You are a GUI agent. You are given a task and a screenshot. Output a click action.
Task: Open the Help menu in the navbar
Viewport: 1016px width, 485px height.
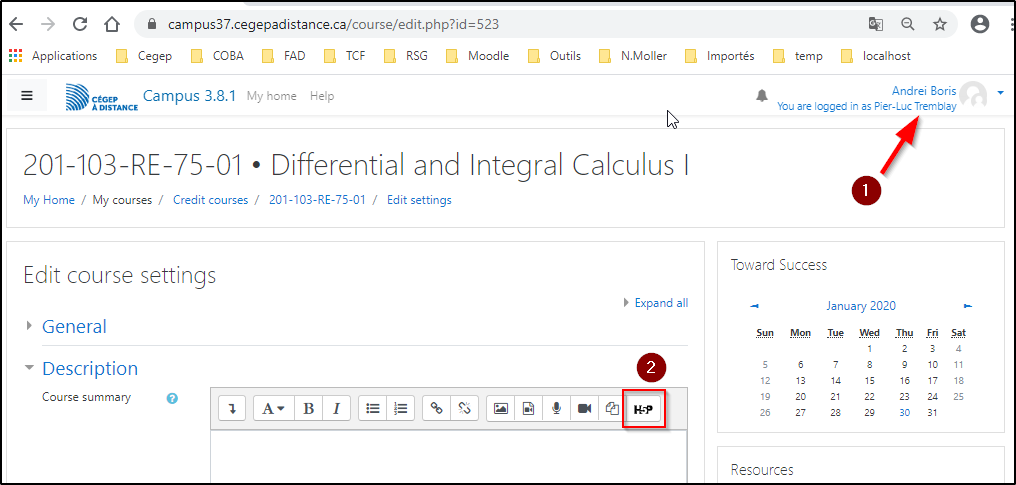(322, 96)
